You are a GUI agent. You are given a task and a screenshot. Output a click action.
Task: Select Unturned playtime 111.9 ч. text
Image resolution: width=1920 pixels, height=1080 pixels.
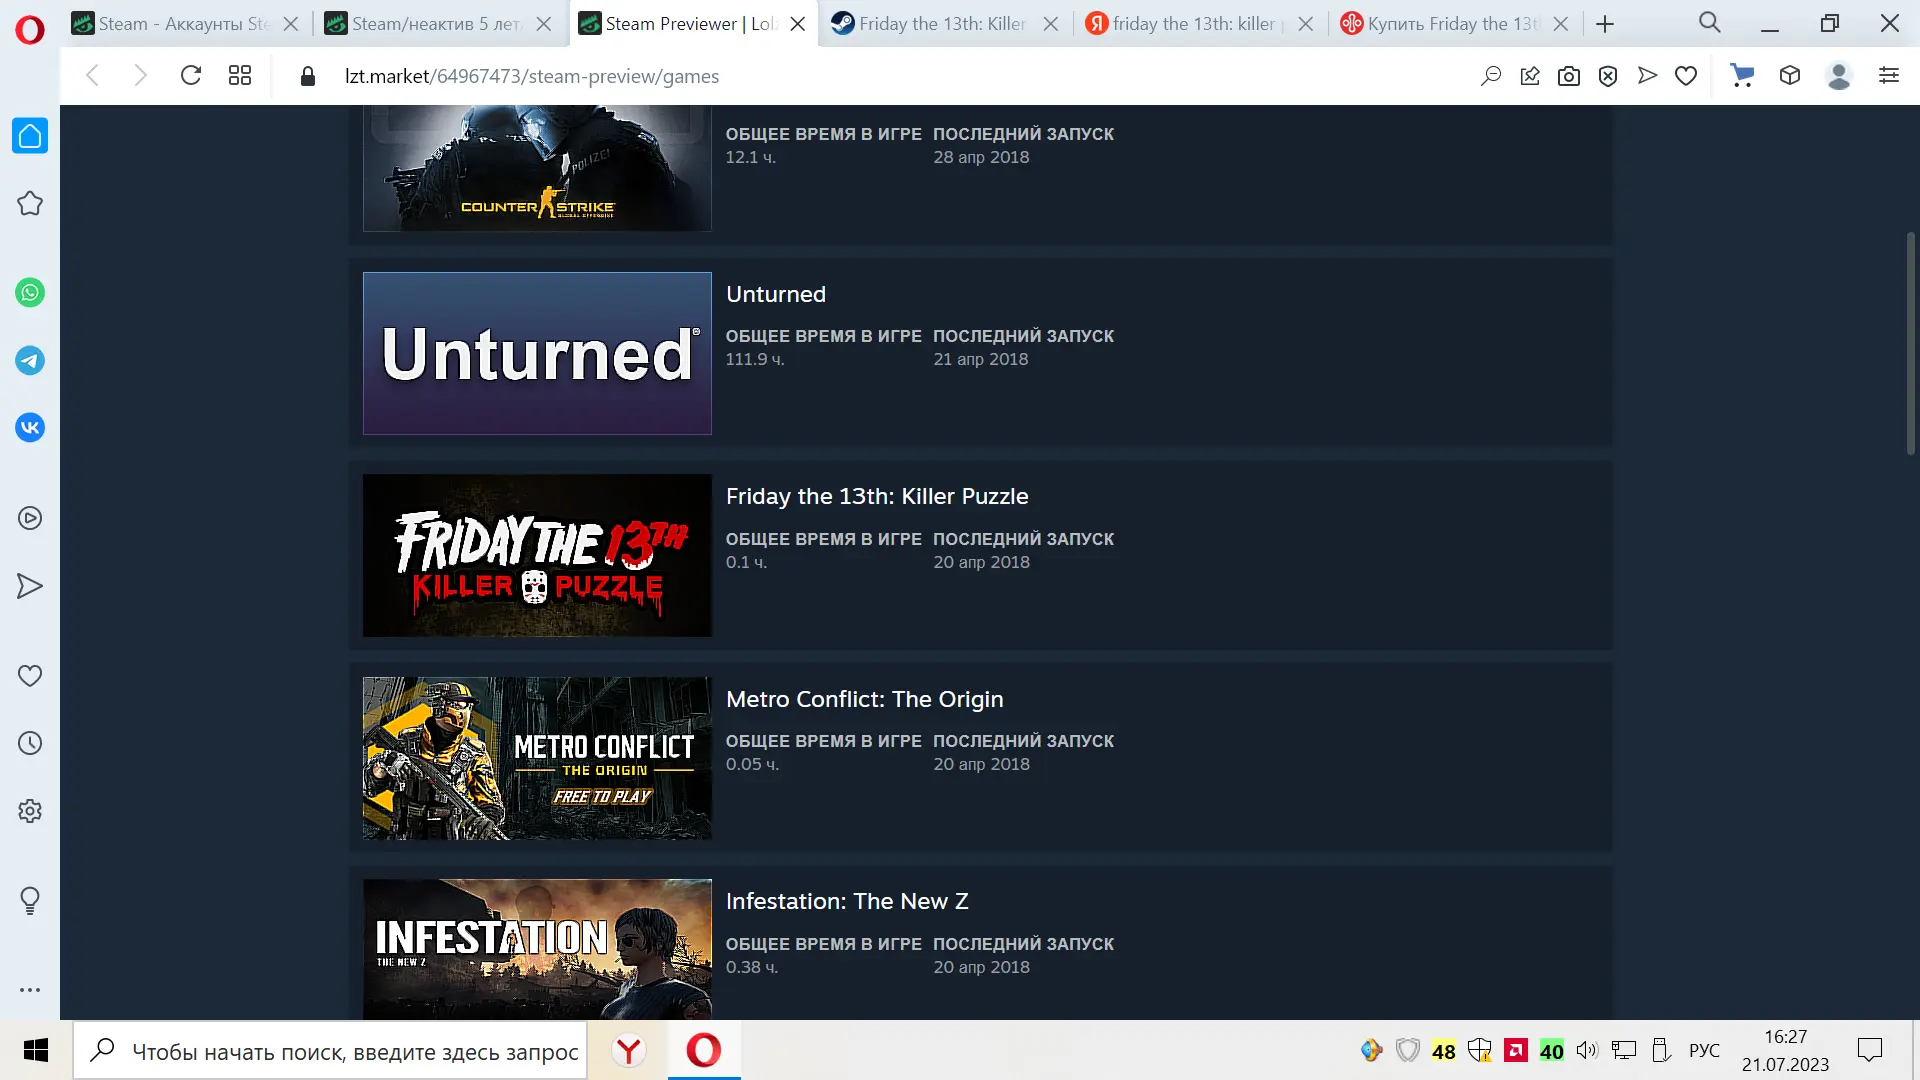755,359
